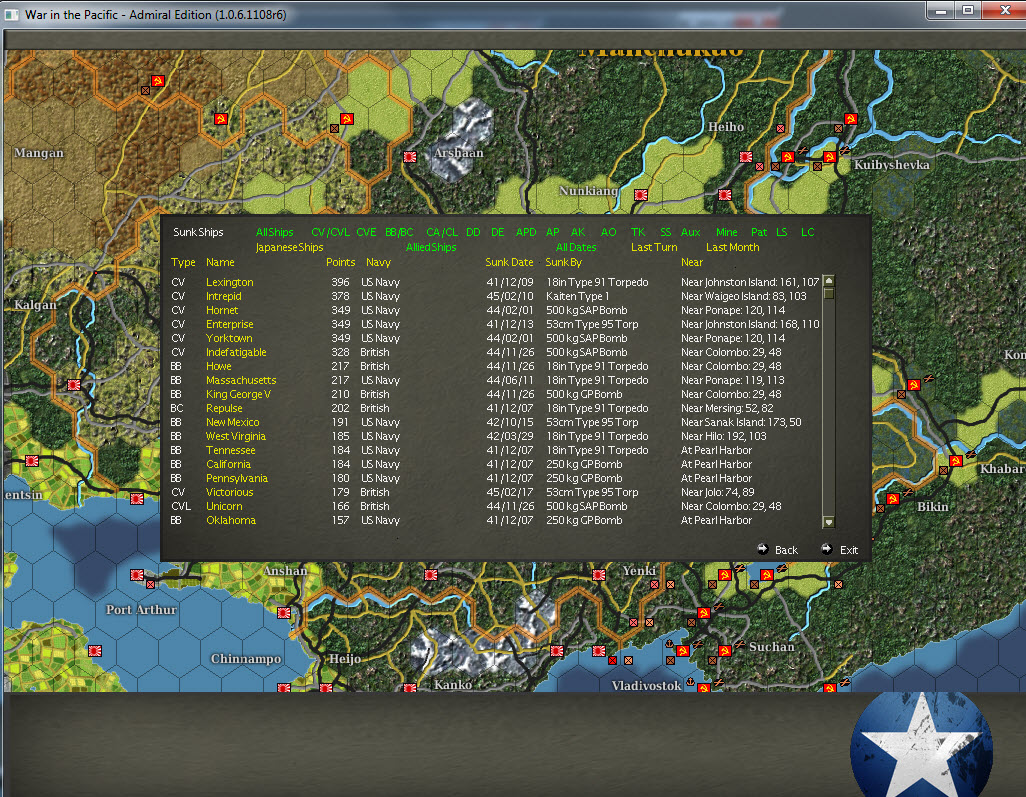Open the New Mexico ship entry

coord(232,423)
